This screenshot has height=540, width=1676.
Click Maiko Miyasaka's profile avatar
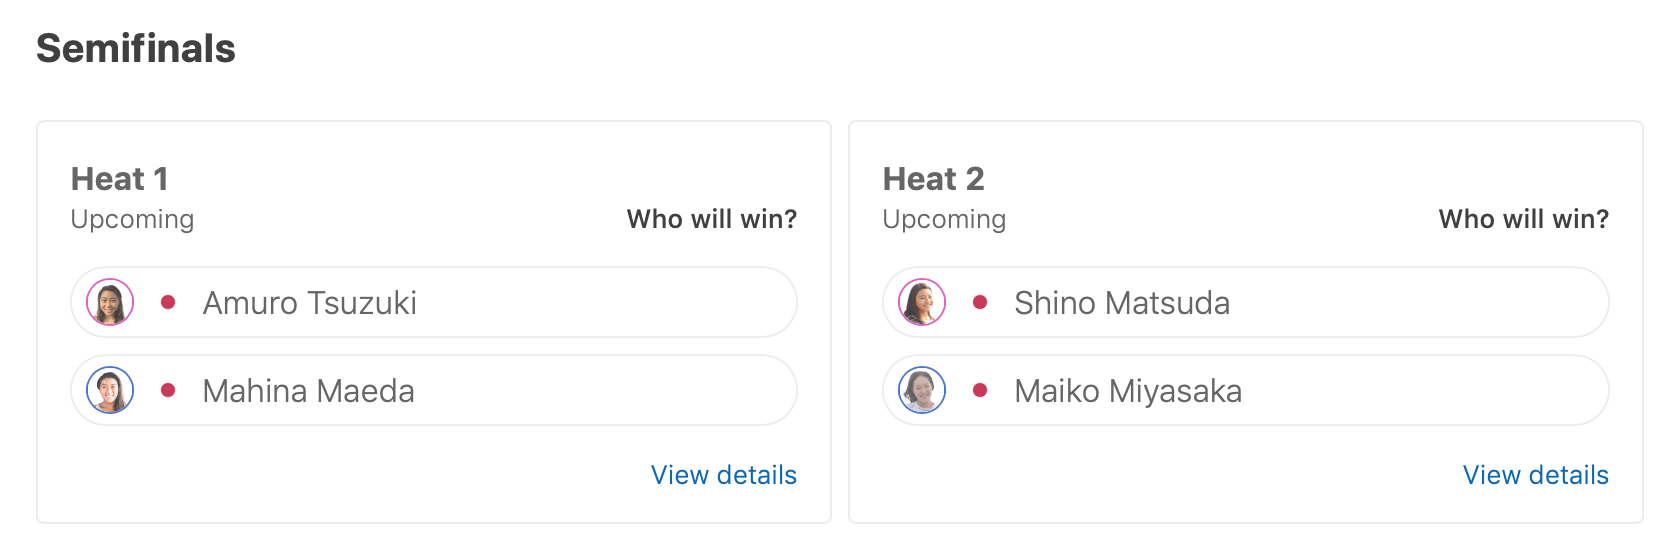click(x=922, y=390)
